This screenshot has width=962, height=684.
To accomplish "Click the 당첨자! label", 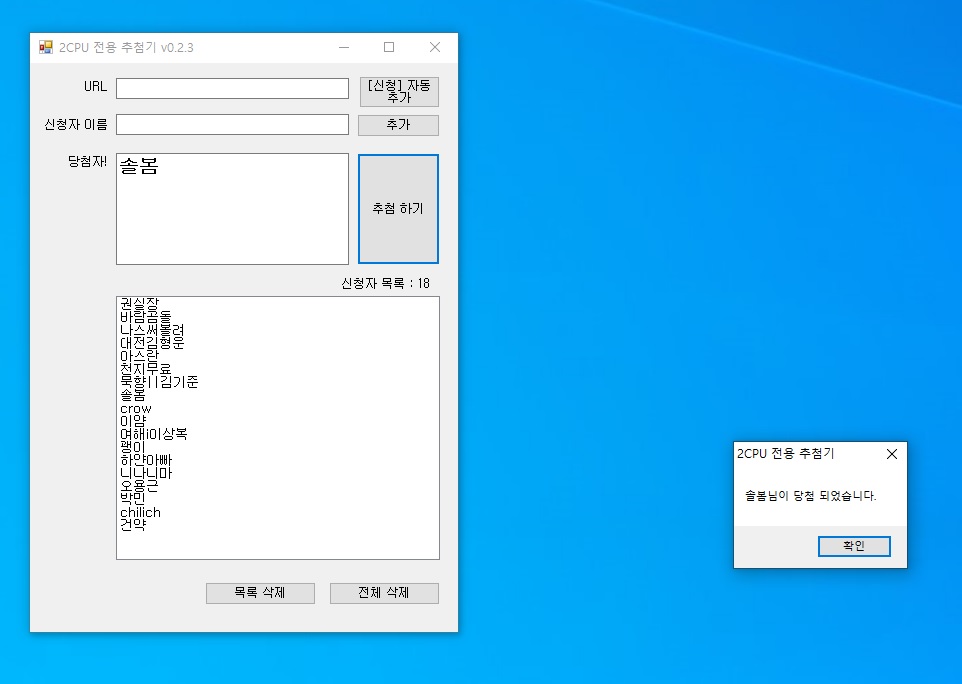I will tap(87, 161).
